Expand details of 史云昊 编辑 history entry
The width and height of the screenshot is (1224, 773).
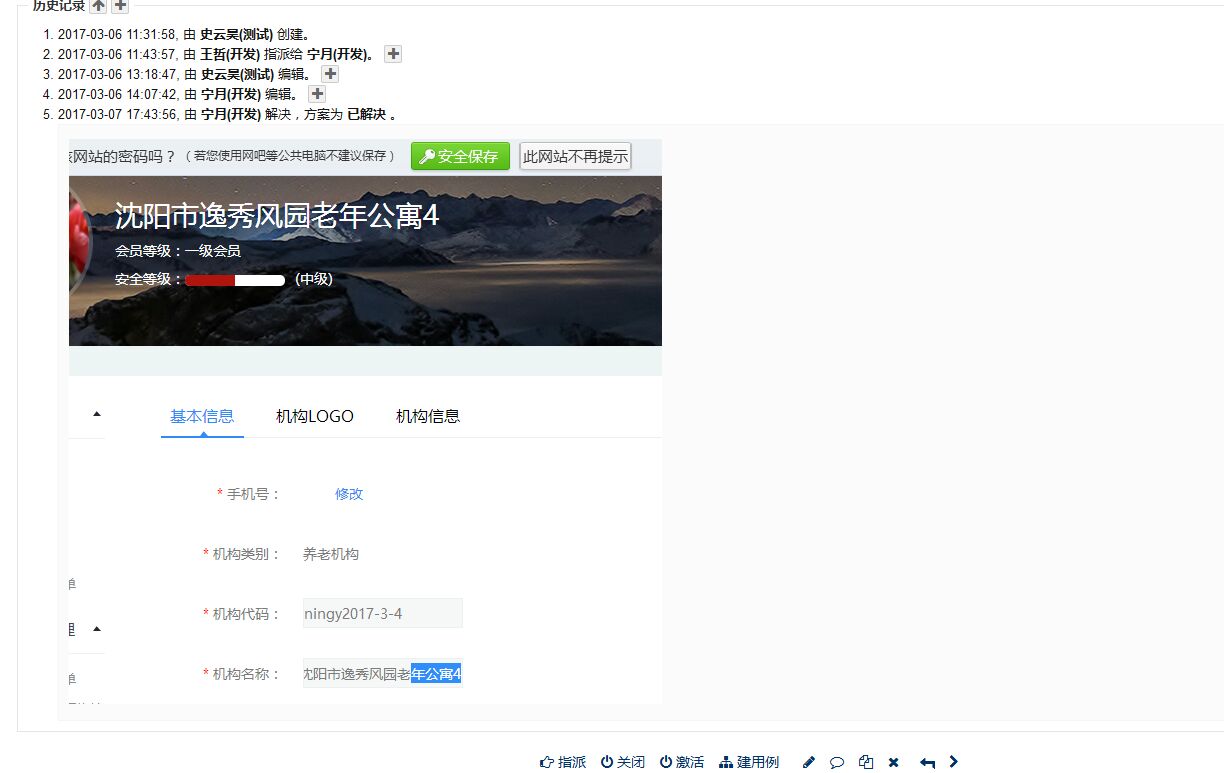(x=330, y=74)
